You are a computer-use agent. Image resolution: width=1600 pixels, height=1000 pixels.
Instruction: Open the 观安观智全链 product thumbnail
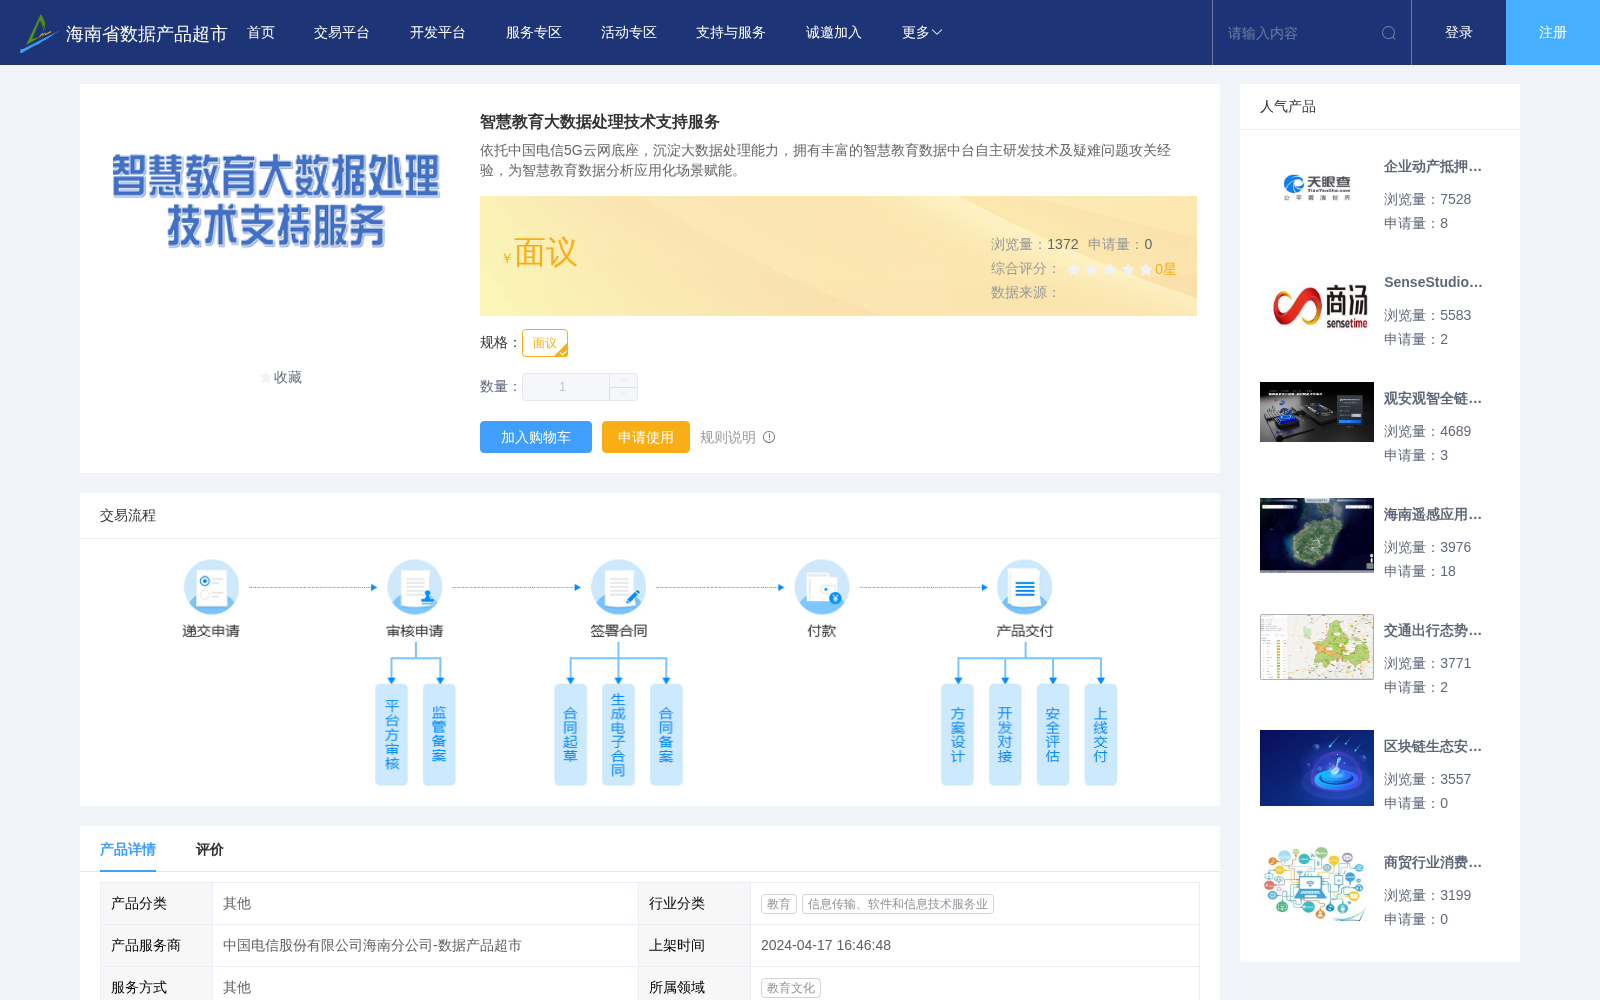(x=1317, y=412)
